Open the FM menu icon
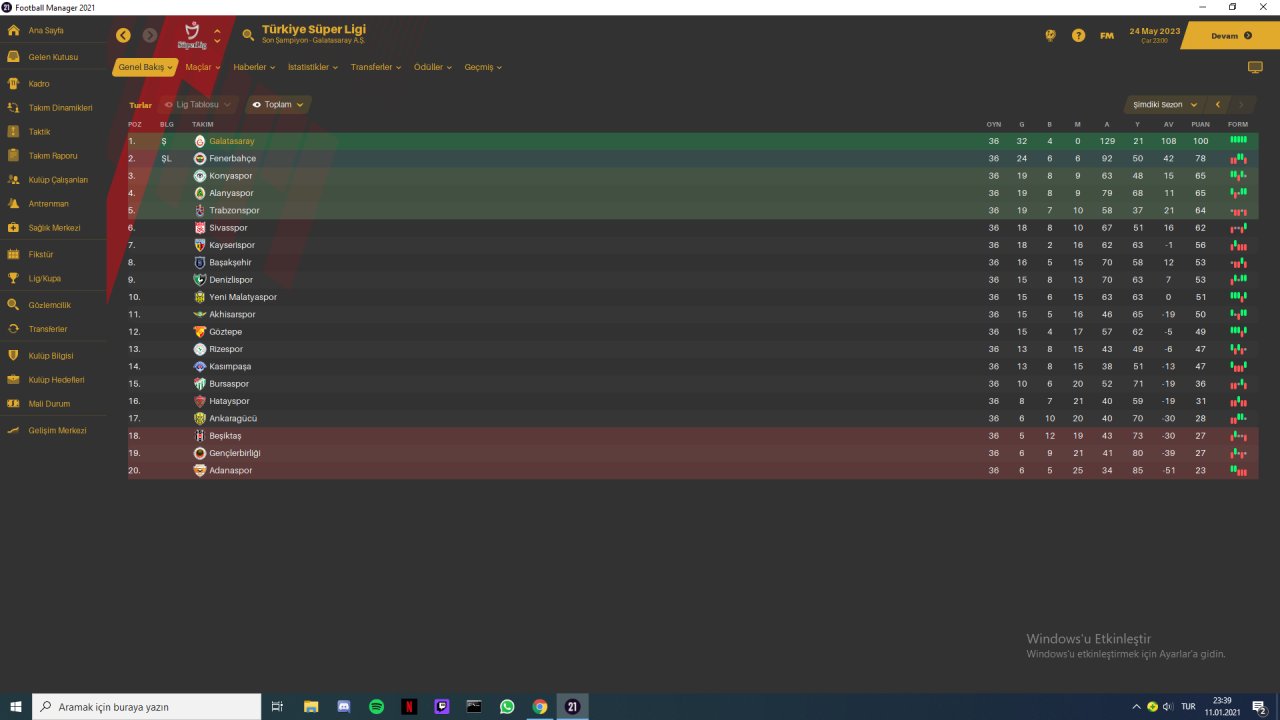 coord(1107,36)
